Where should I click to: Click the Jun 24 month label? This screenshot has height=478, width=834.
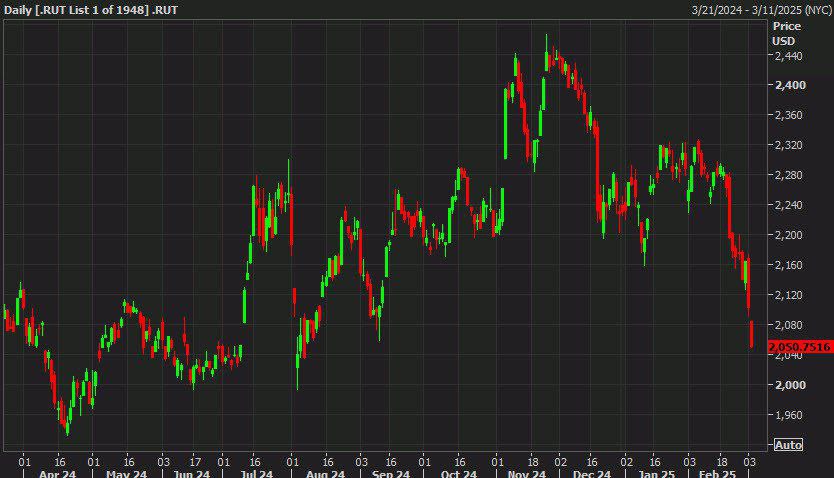click(191, 473)
